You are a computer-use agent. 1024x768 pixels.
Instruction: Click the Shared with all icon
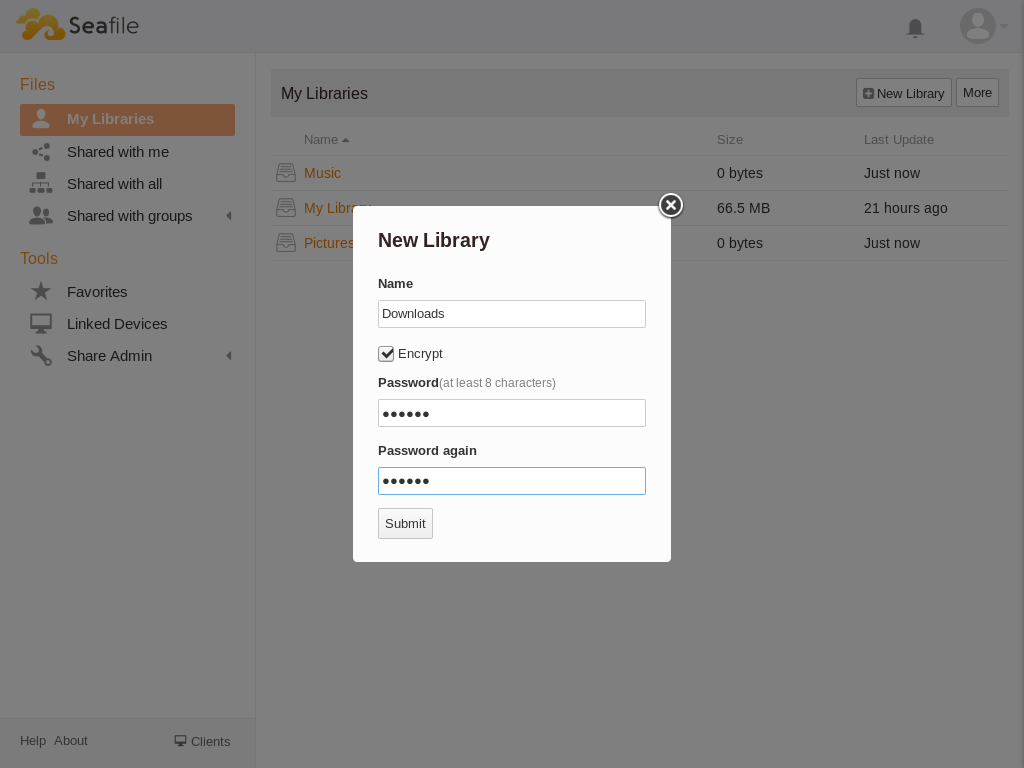click(x=41, y=184)
